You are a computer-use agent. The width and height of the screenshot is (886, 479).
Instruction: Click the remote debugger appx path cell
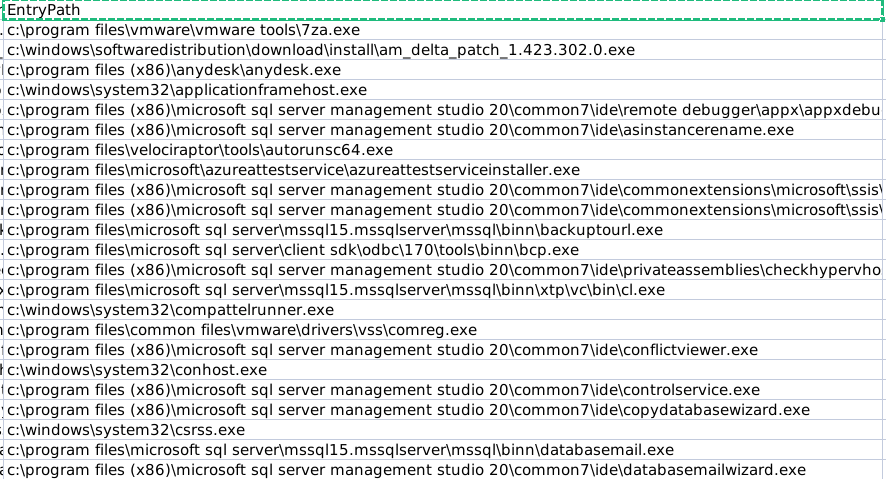(x=444, y=110)
